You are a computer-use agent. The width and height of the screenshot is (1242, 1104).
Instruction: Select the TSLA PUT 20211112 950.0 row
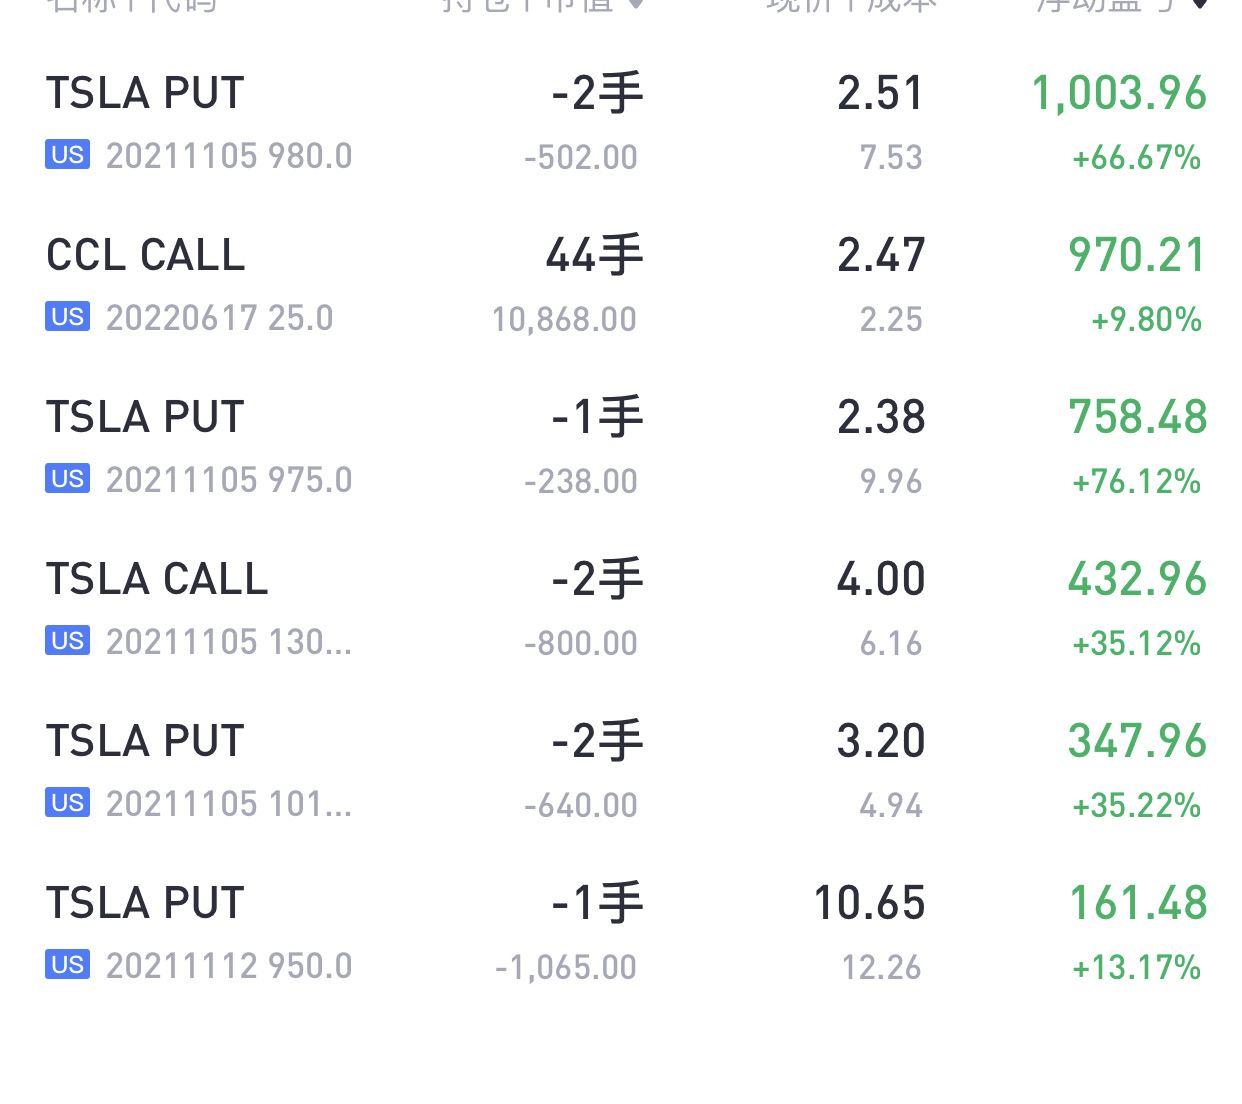click(x=621, y=934)
